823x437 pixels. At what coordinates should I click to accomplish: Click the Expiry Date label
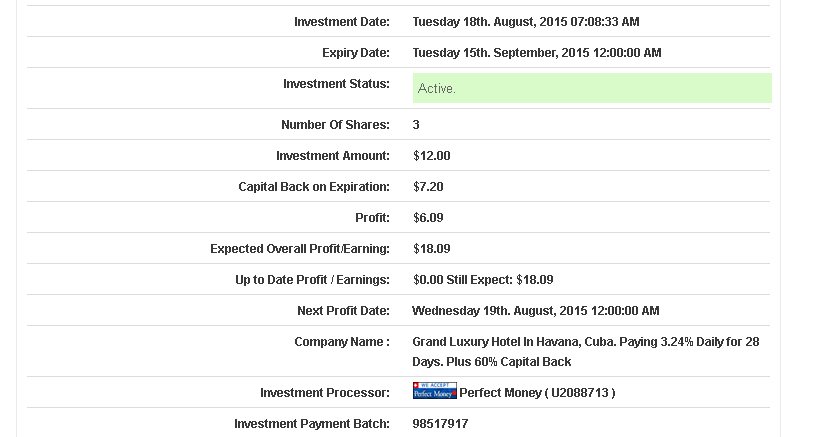click(x=355, y=53)
